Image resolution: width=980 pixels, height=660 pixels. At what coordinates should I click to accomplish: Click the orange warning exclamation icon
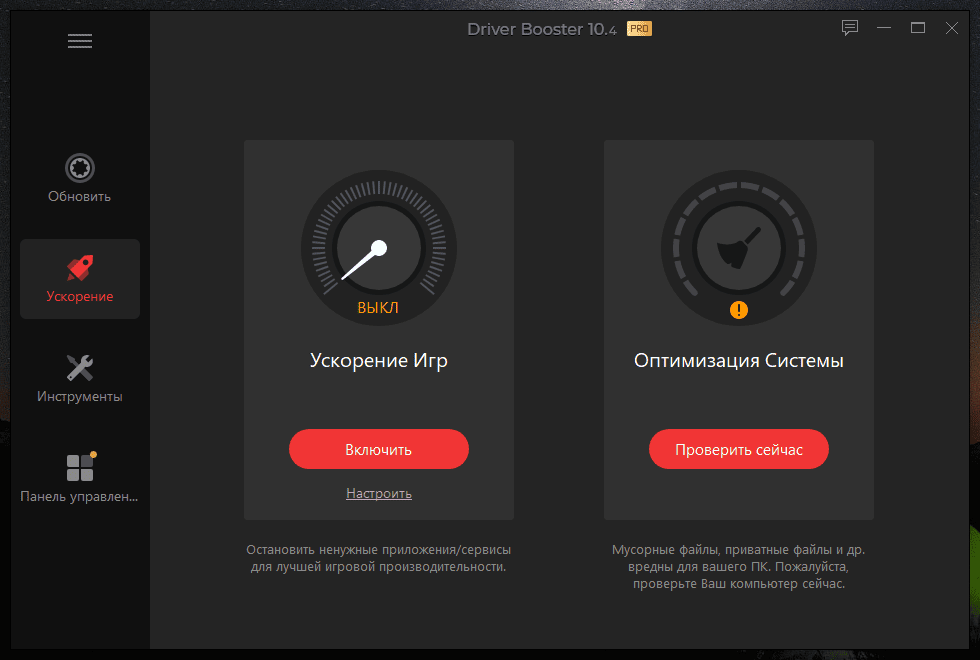[x=739, y=310]
